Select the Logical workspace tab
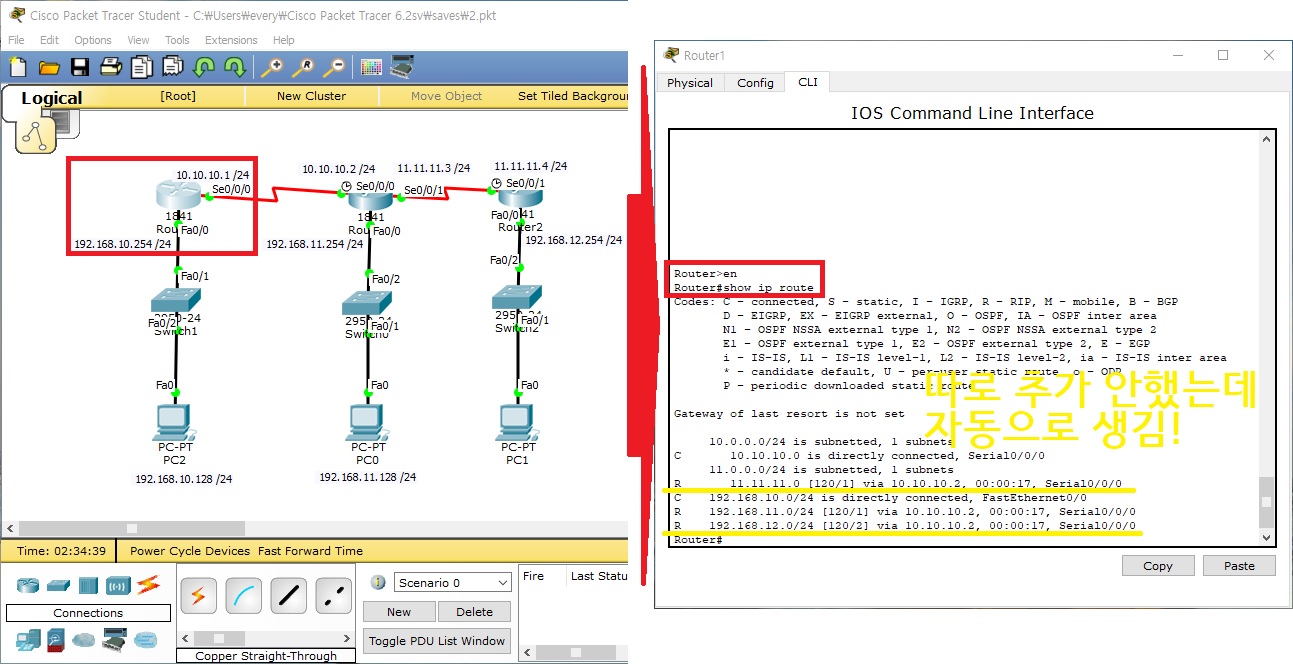The image size is (1293, 664). (x=52, y=98)
